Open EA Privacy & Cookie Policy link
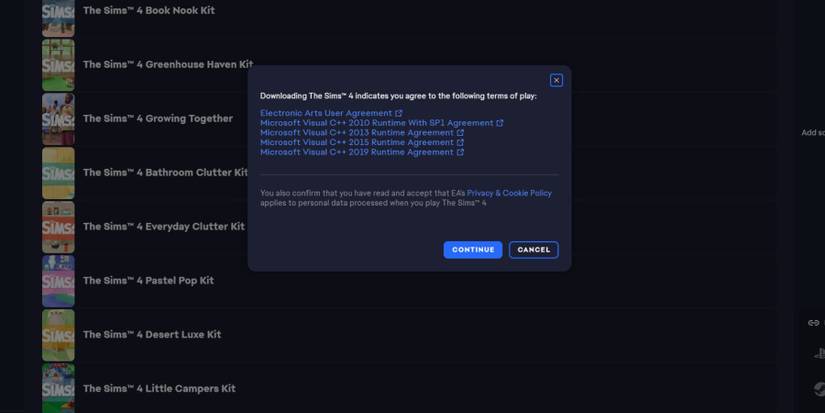The image size is (825, 413). [509, 193]
